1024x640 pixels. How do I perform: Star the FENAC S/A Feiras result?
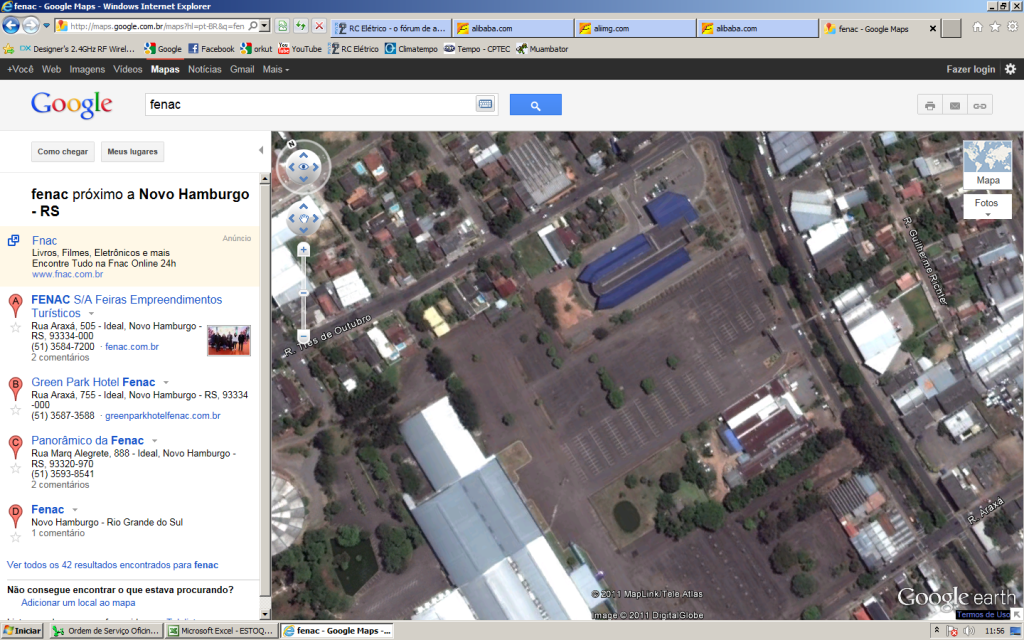pyautogui.click(x=15, y=327)
